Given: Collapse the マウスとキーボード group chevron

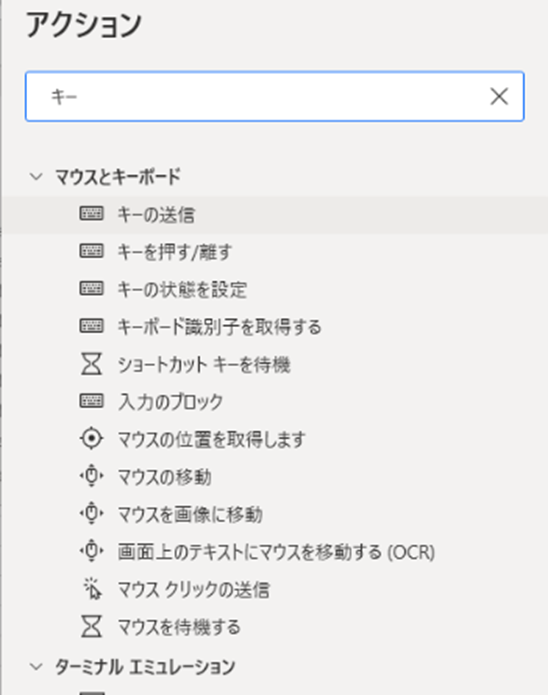Looking at the screenshot, I should tap(36, 176).
